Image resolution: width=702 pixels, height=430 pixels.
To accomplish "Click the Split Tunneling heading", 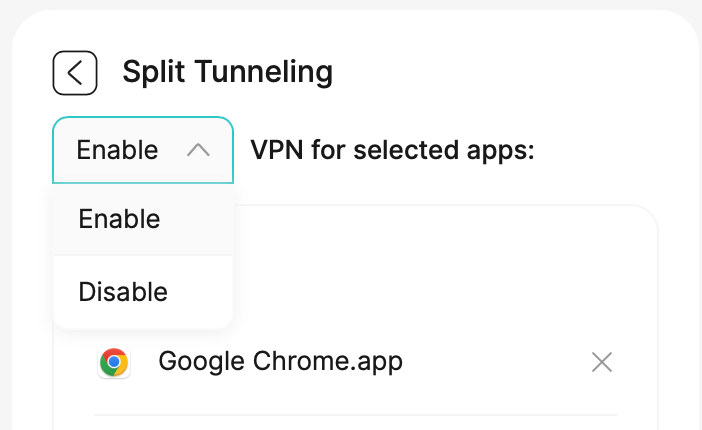I will (227, 72).
